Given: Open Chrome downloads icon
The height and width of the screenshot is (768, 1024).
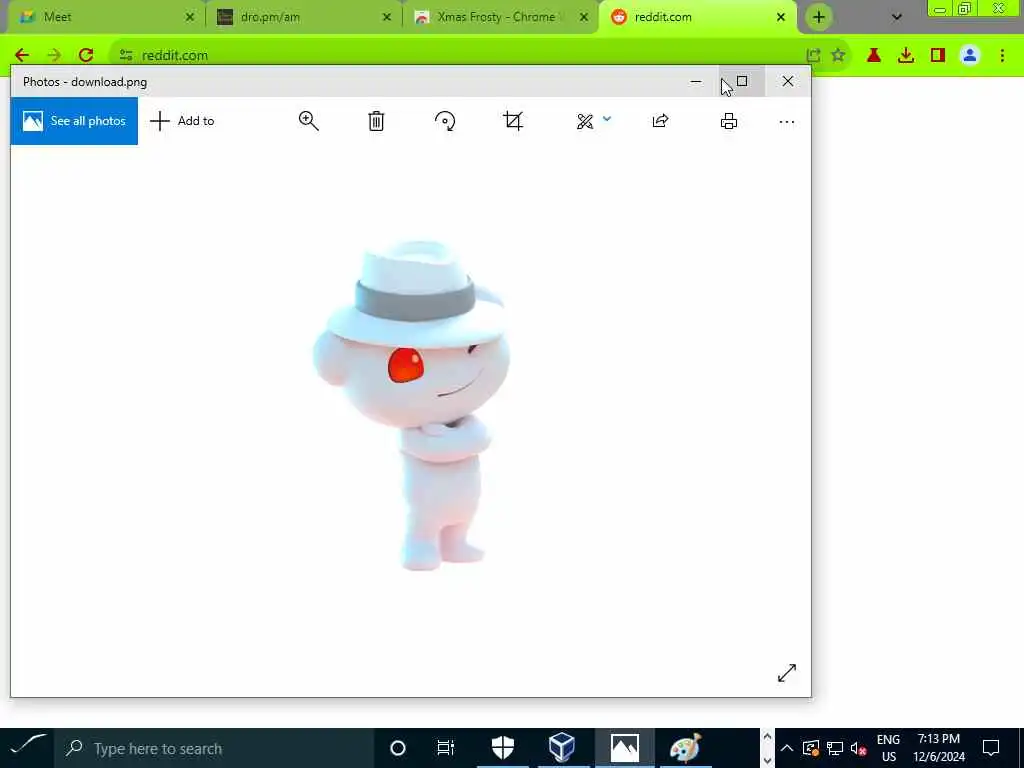Looking at the screenshot, I should click(x=906, y=56).
